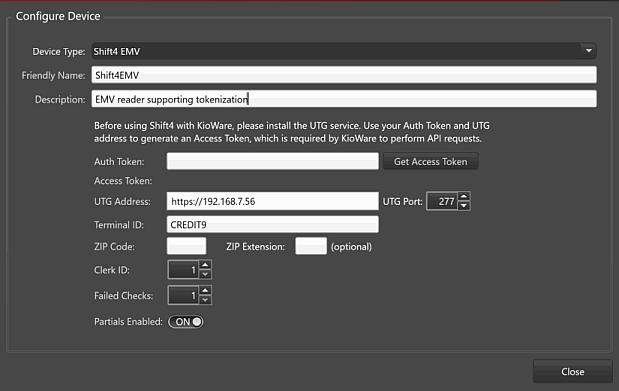Click the Get Access Token button

[x=430, y=161]
